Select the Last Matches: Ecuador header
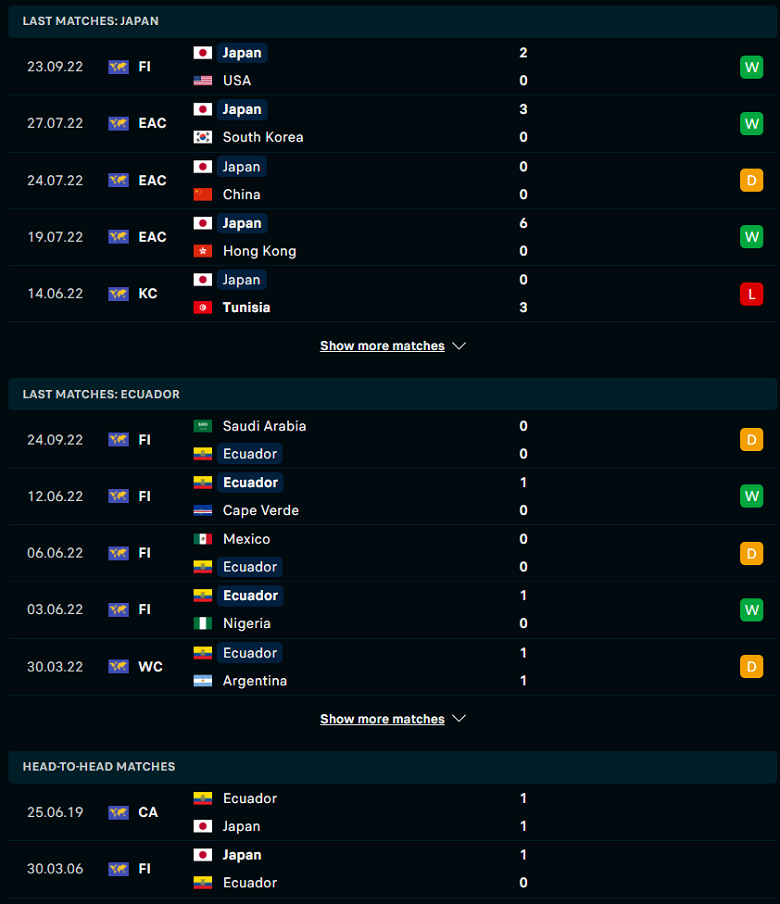 click(x=393, y=394)
